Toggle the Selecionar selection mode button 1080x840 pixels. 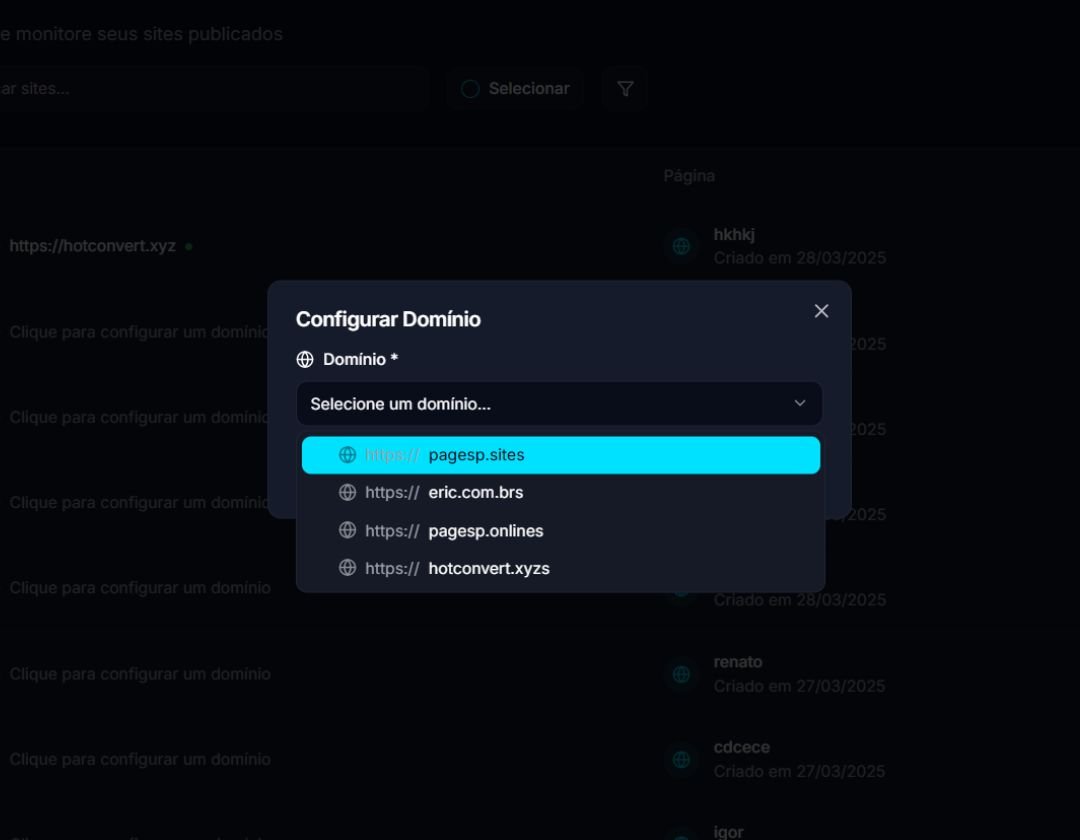(x=515, y=89)
